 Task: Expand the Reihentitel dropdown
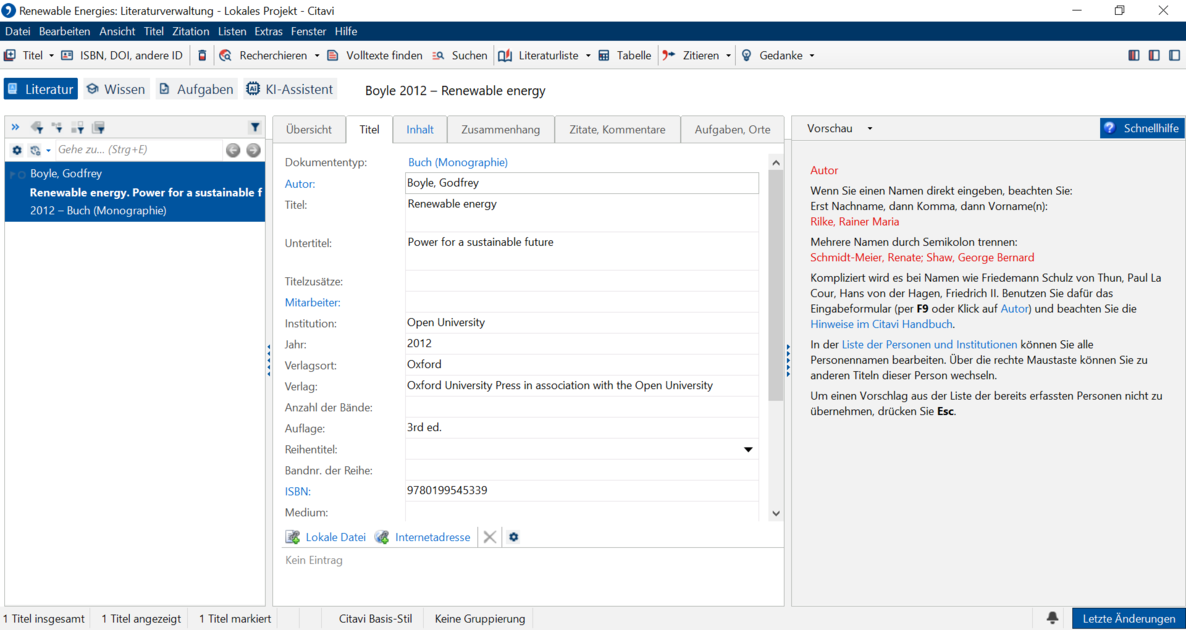point(748,449)
